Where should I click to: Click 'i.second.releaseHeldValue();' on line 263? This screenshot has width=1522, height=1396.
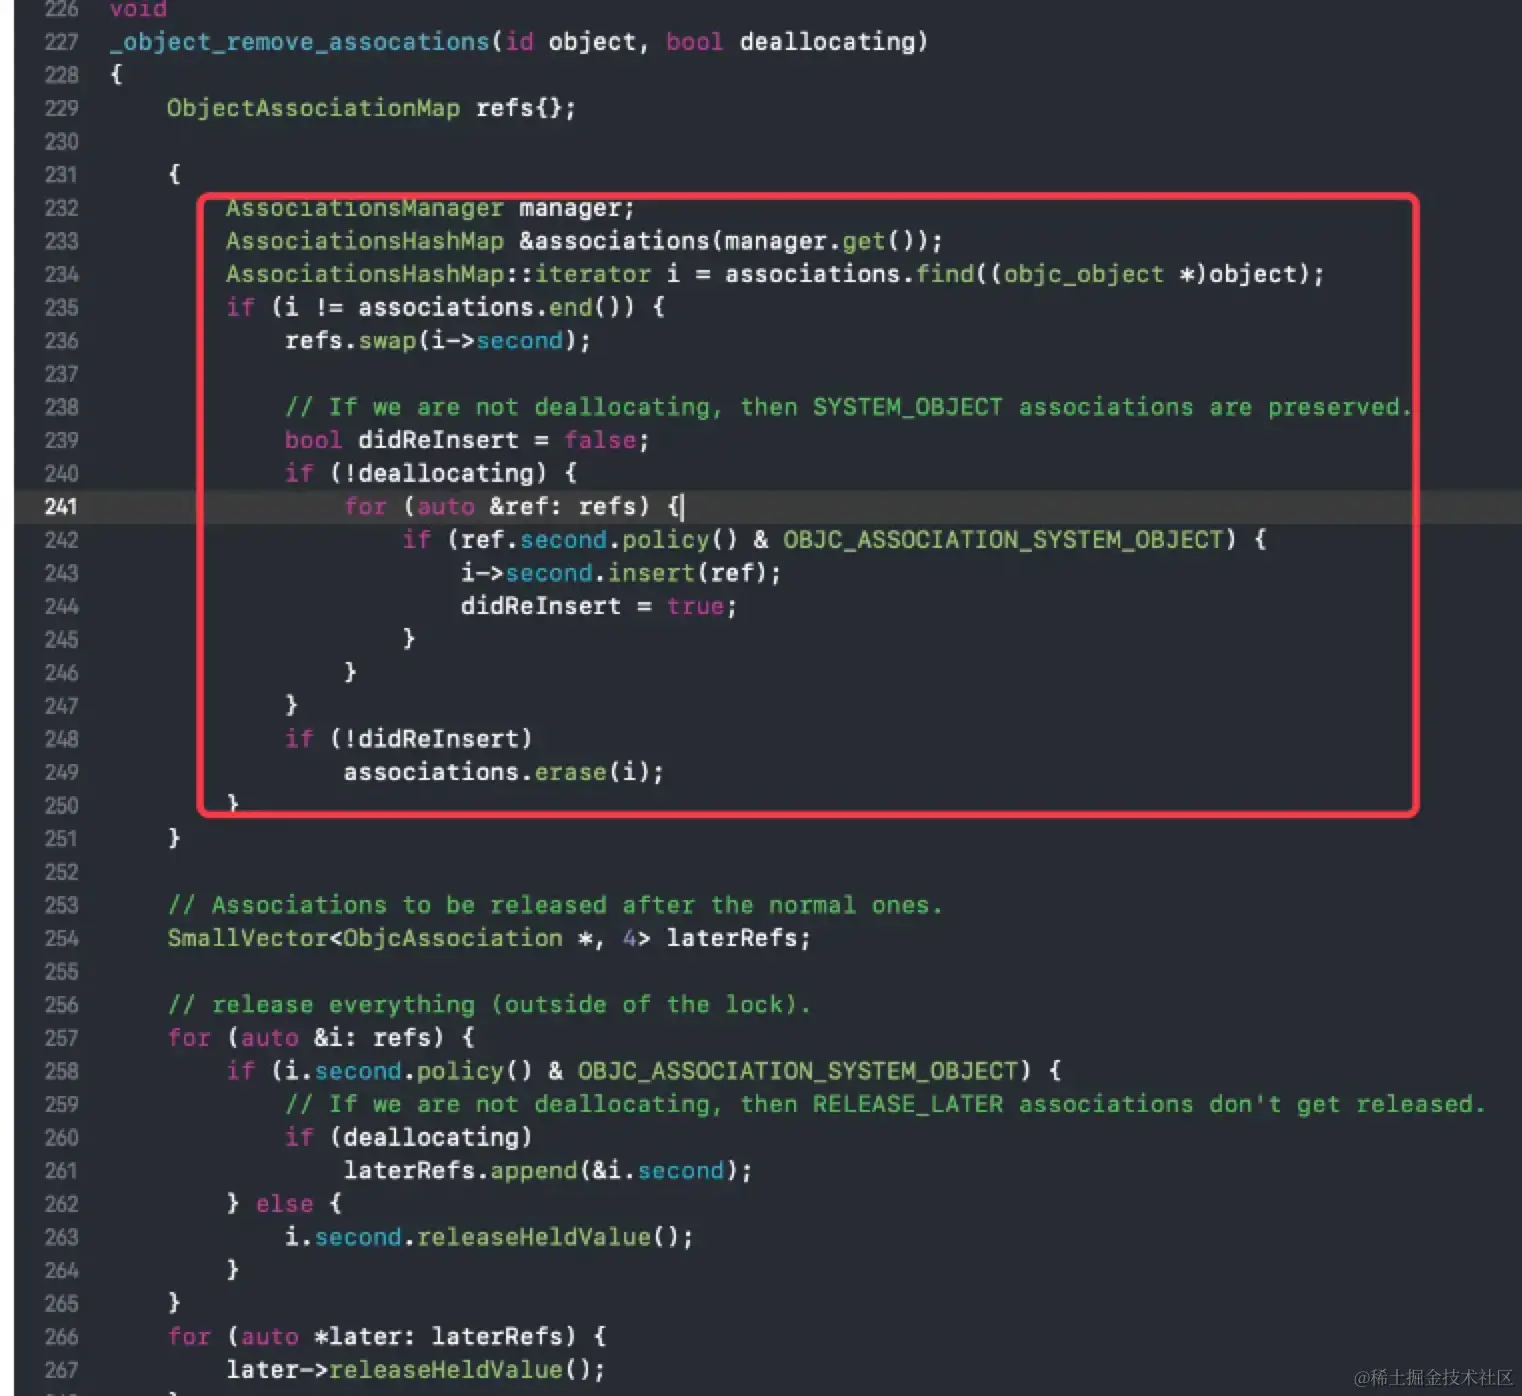coord(488,1237)
